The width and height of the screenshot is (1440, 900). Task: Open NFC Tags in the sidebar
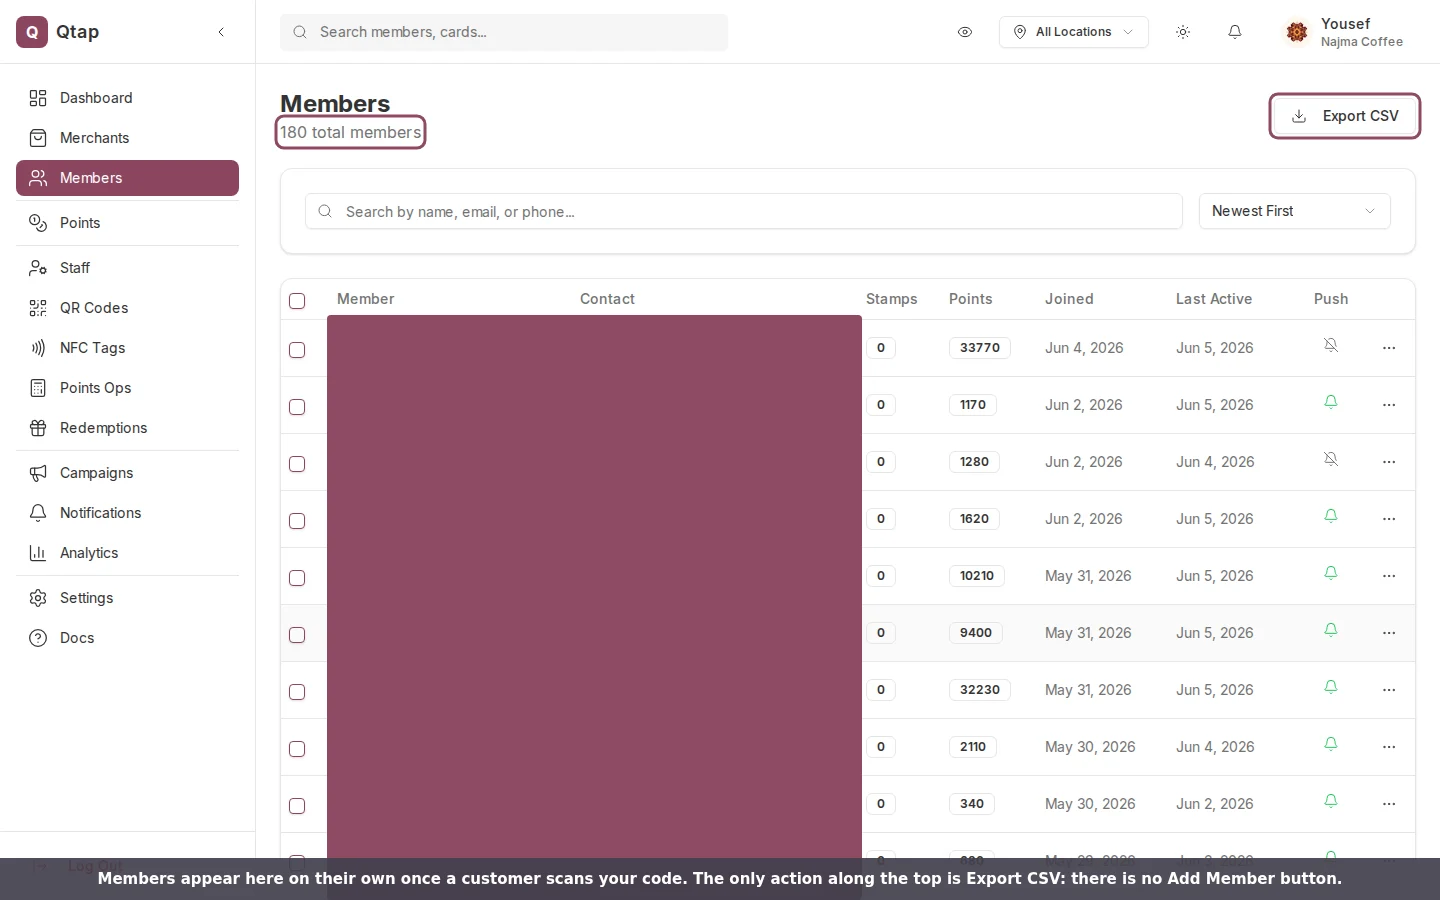[x=127, y=348]
